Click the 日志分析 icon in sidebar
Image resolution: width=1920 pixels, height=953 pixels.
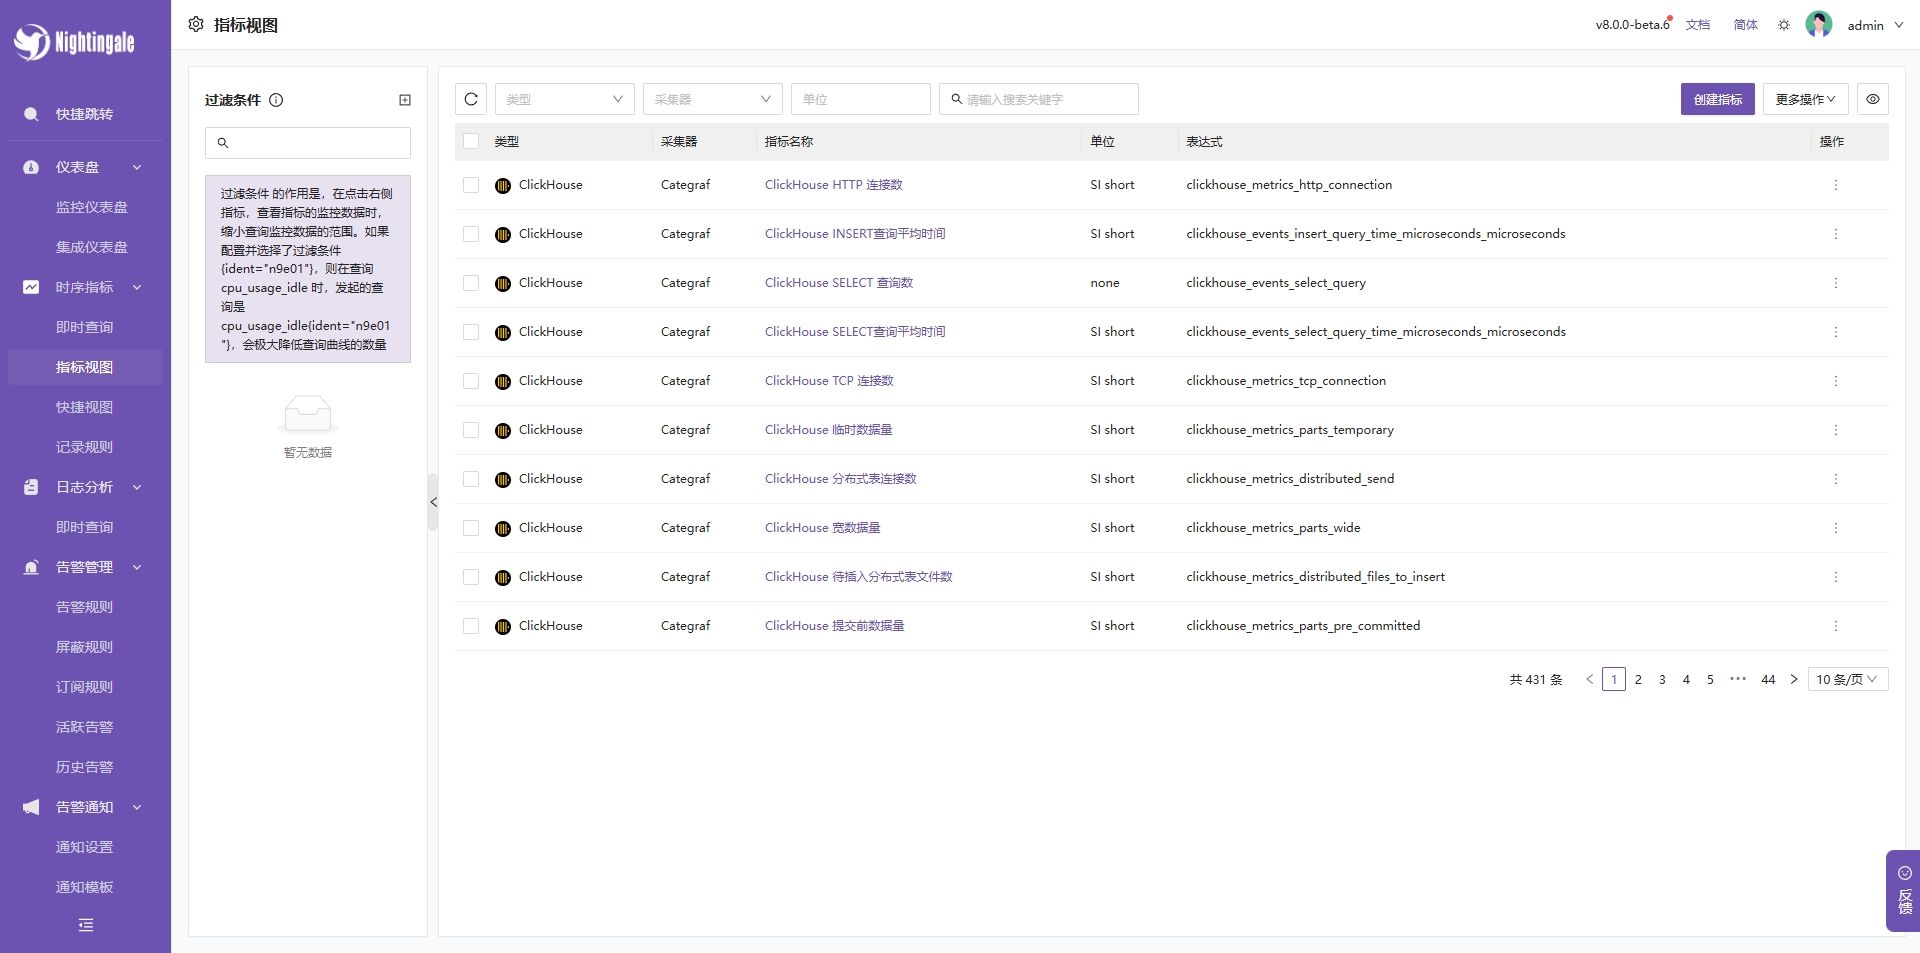click(x=31, y=487)
